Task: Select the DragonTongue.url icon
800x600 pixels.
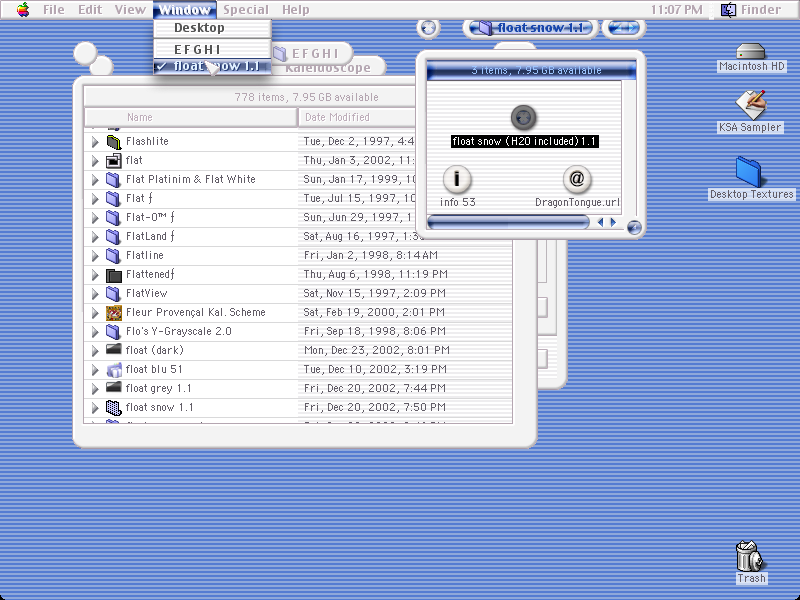Action: click(577, 179)
